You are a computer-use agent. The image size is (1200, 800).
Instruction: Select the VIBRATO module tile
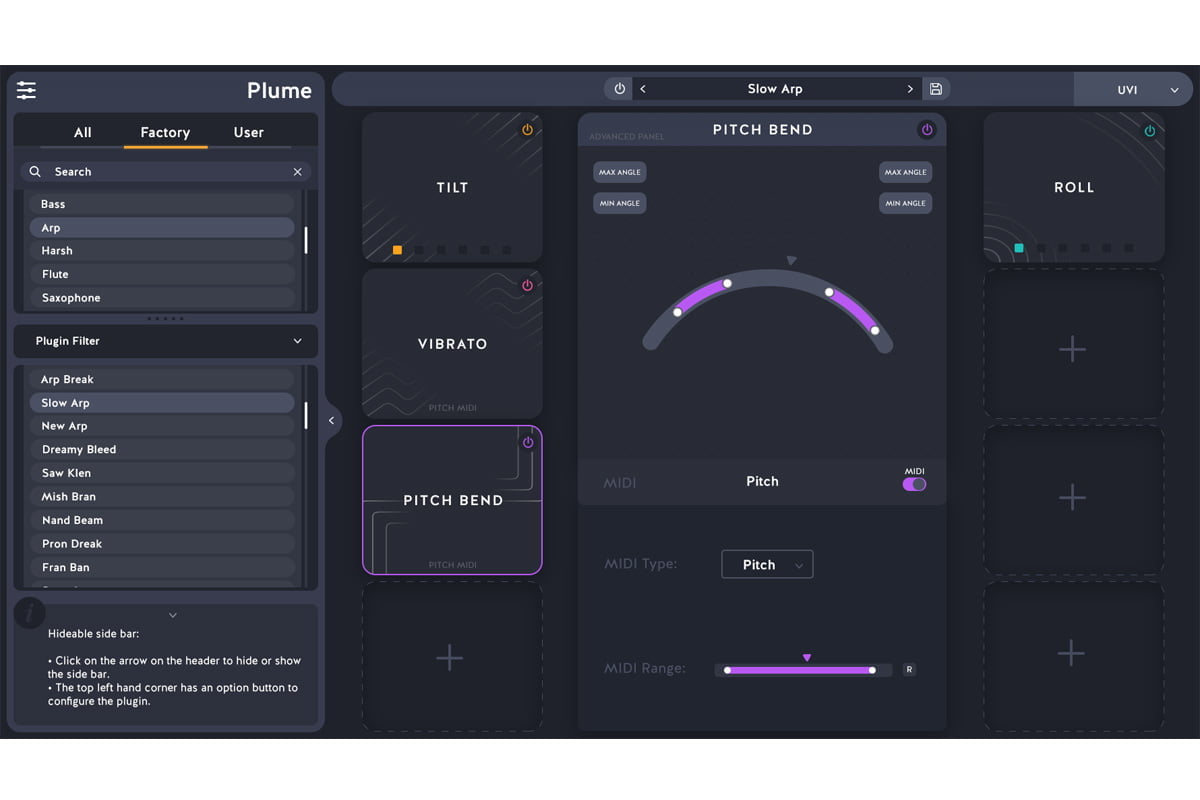452,343
